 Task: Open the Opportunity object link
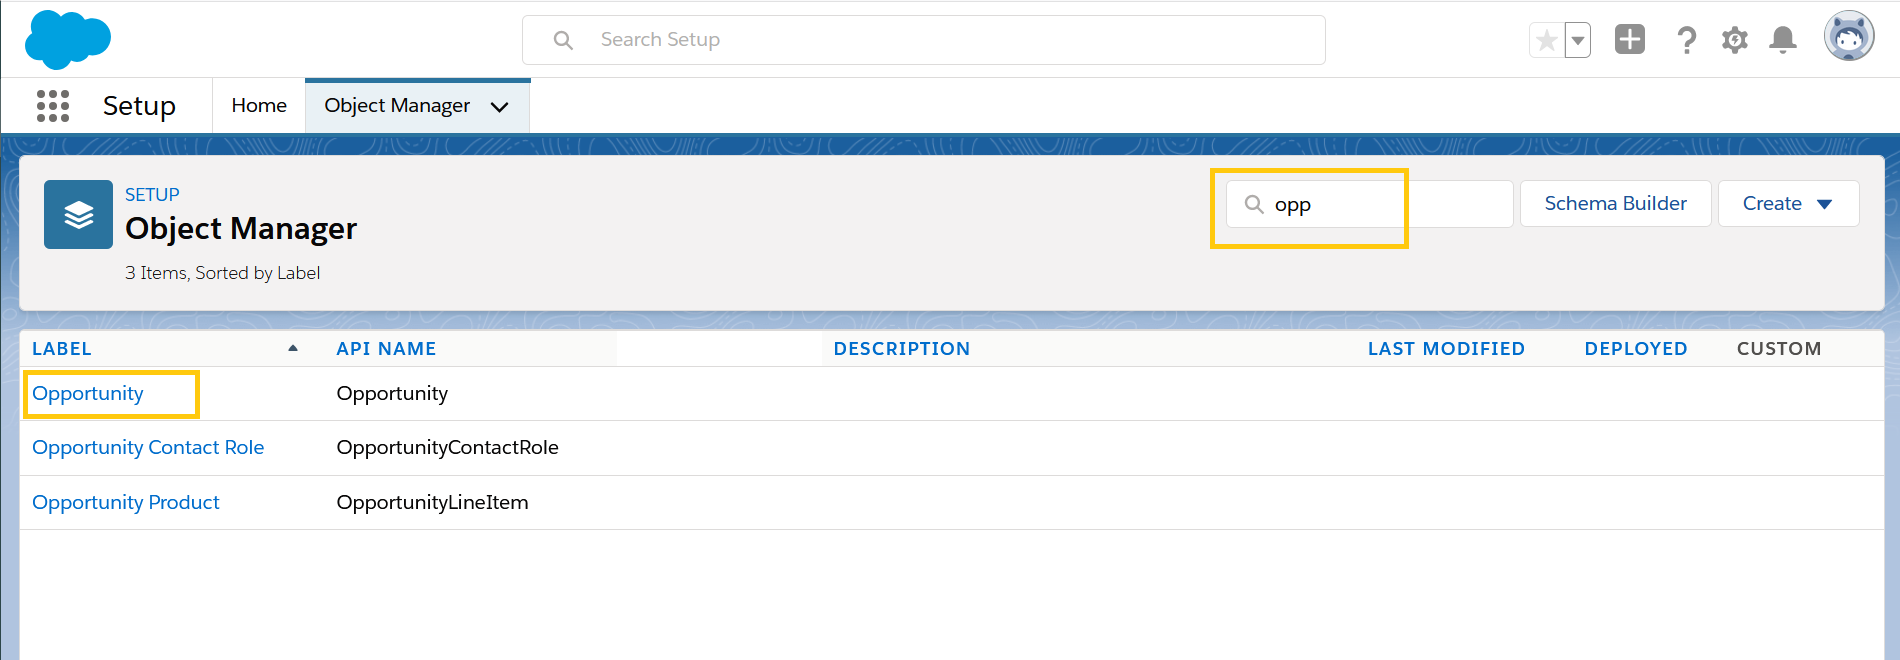coord(88,394)
